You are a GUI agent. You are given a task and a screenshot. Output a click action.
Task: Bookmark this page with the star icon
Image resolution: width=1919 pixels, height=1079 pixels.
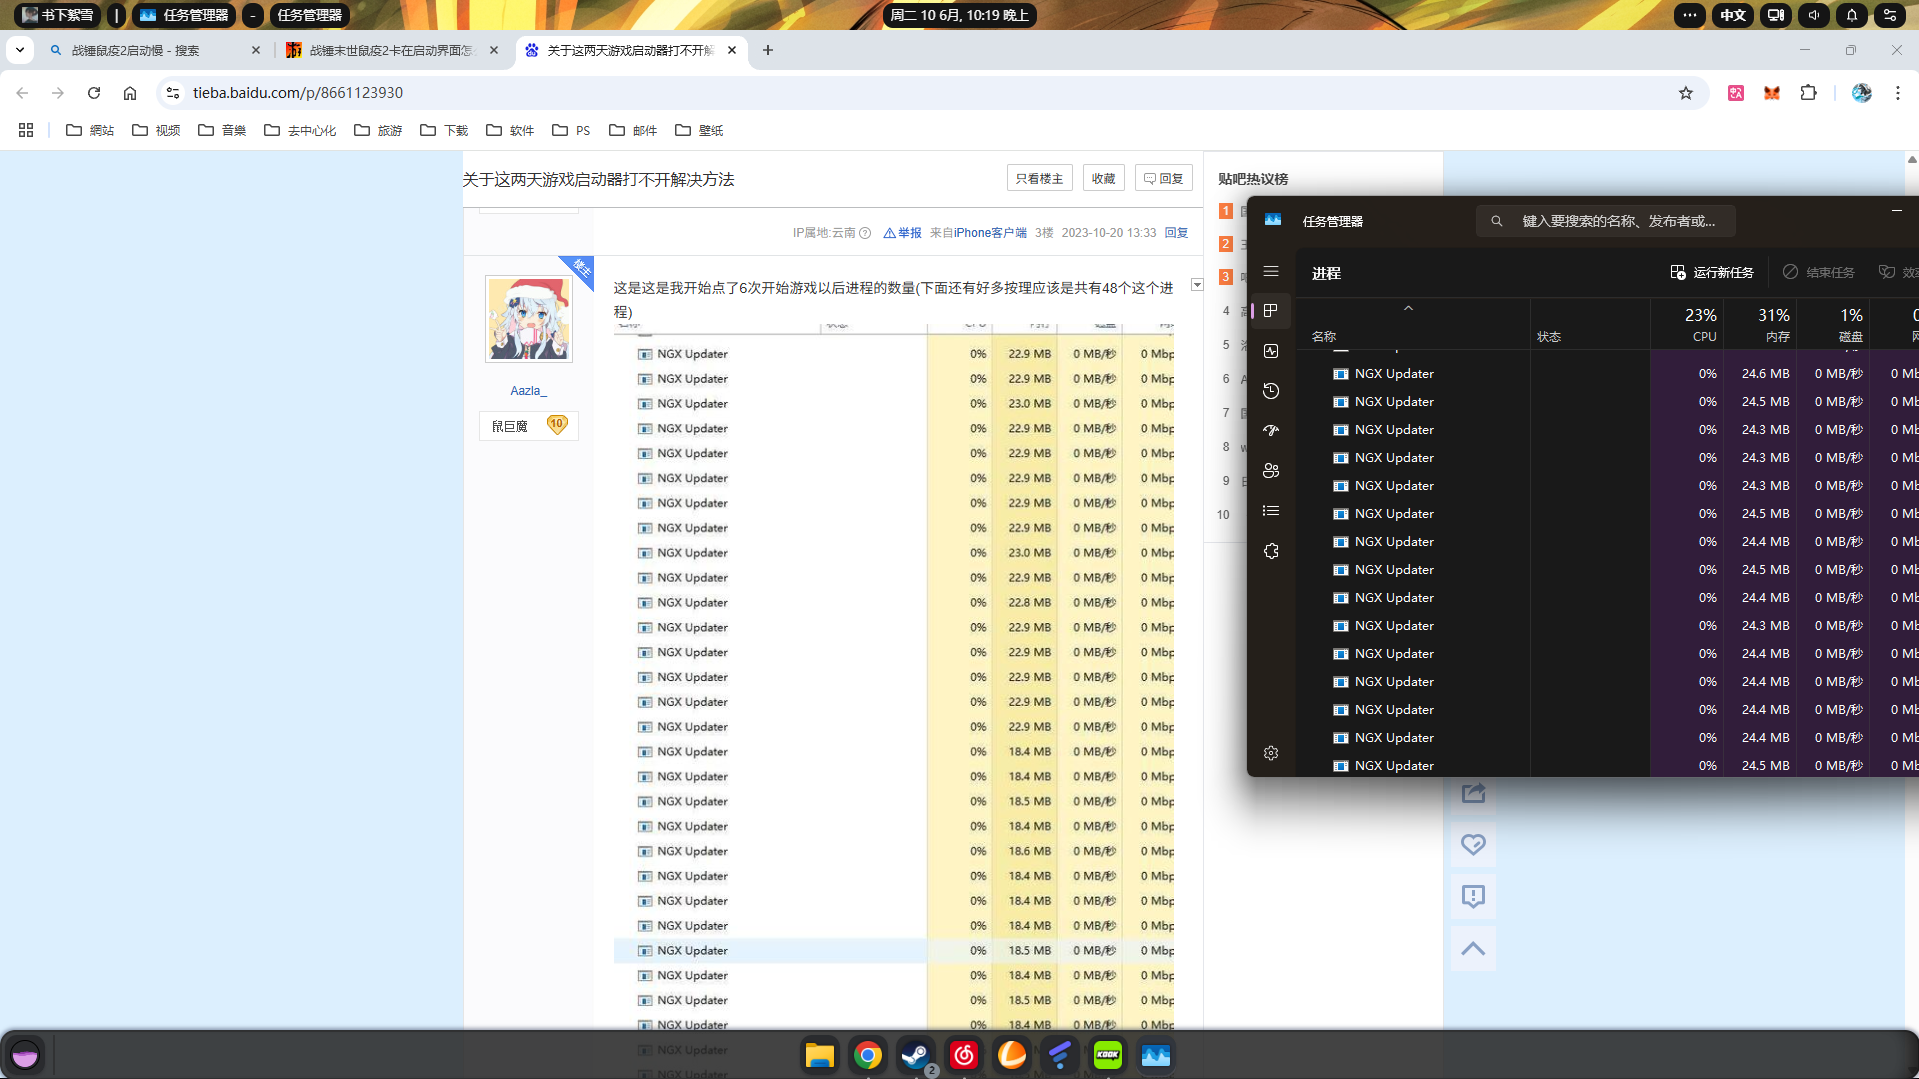pos(1686,93)
